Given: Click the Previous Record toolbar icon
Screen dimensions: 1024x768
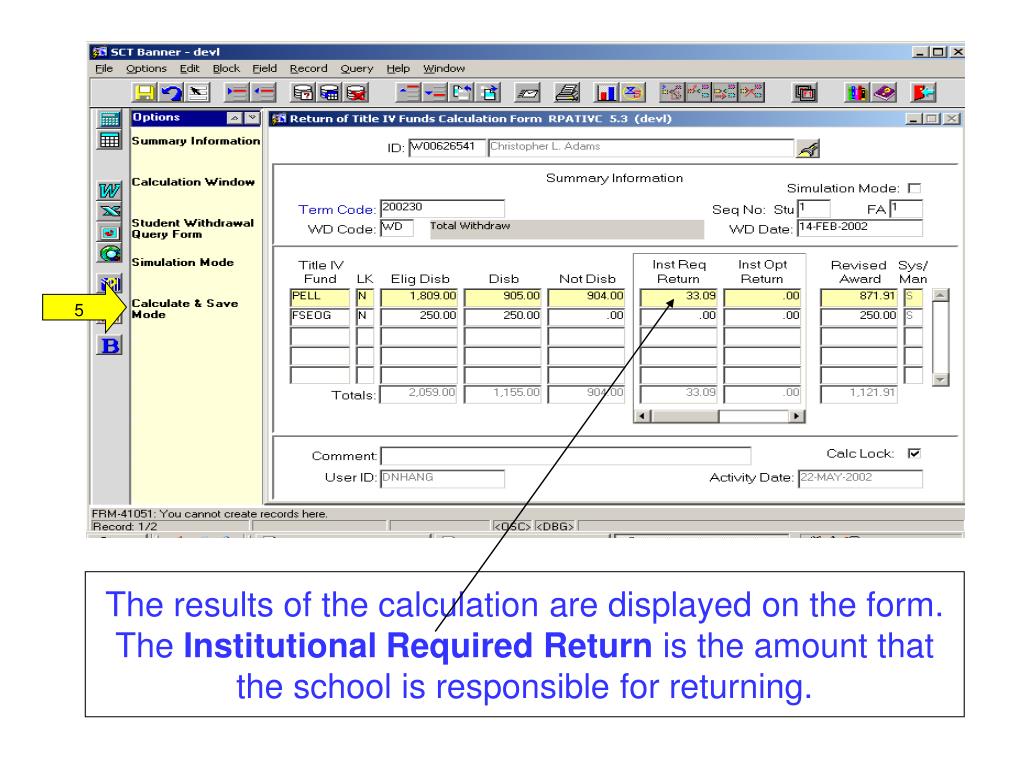Looking at the screenshot, I should pyautogui.click(x=409, y=93).
